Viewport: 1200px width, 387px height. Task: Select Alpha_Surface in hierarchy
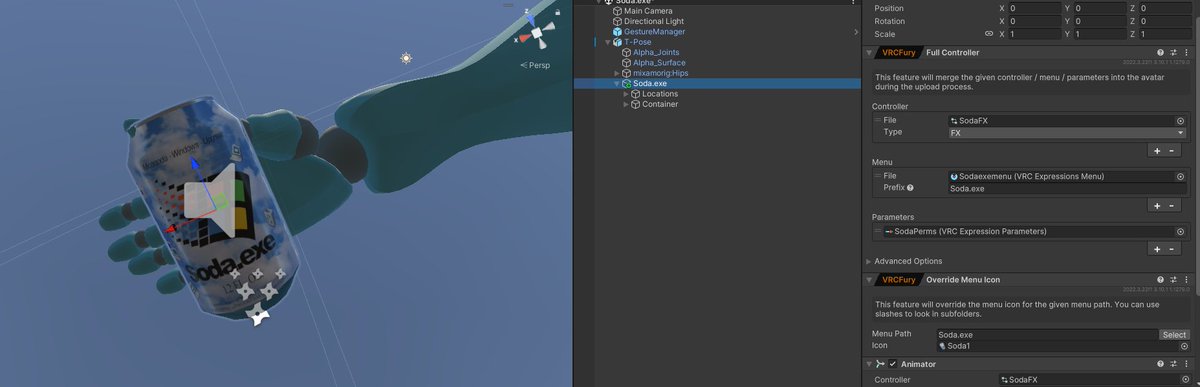point(659,63)
